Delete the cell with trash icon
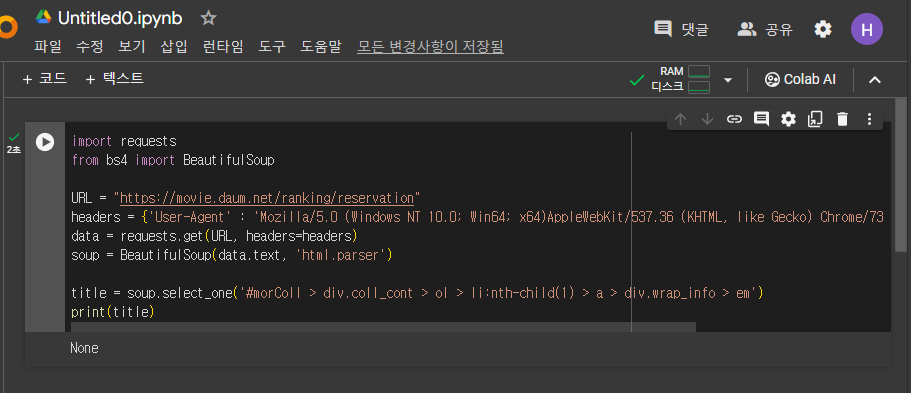 pyautogui.click(x=842, y=119)
